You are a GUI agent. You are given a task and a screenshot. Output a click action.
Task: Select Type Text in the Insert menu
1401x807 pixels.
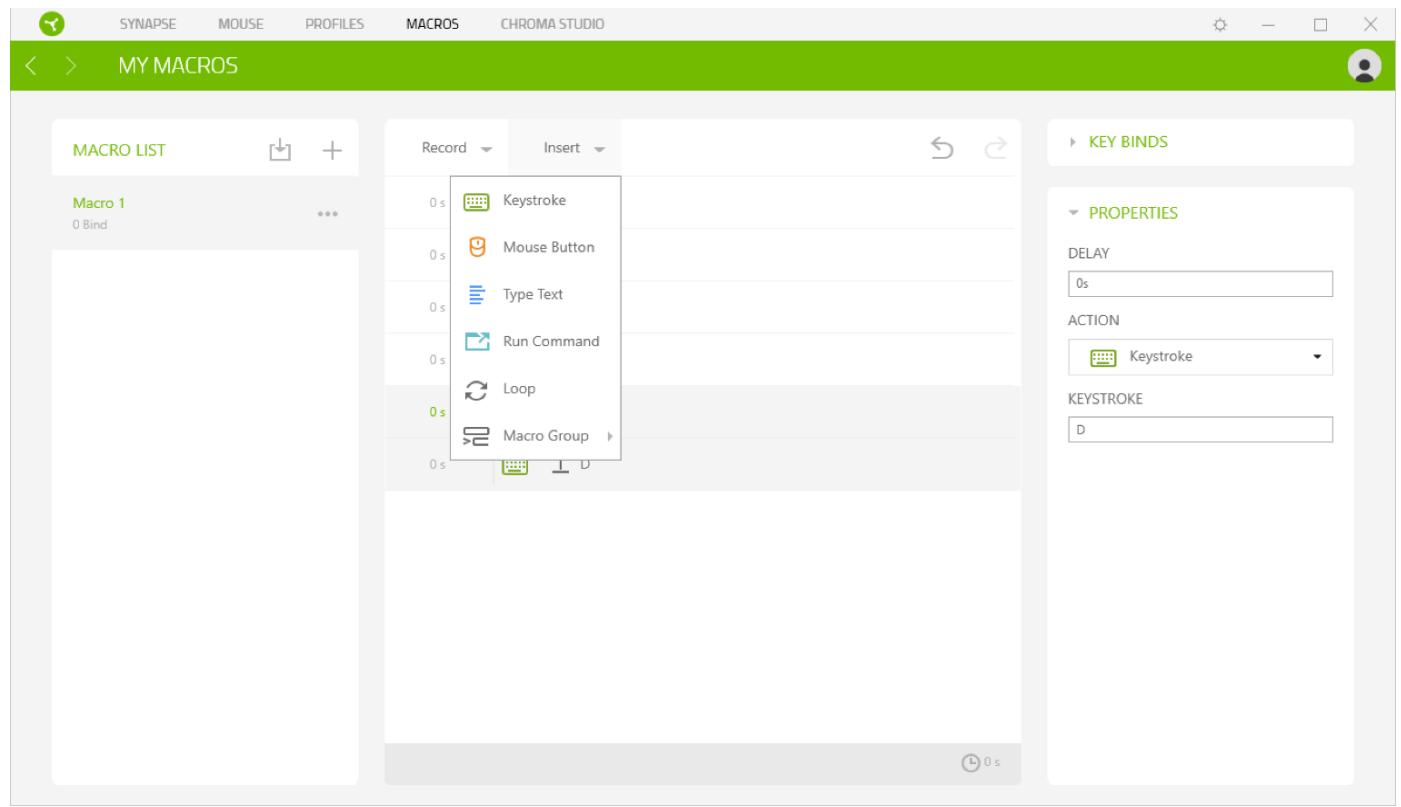point(536,294)
